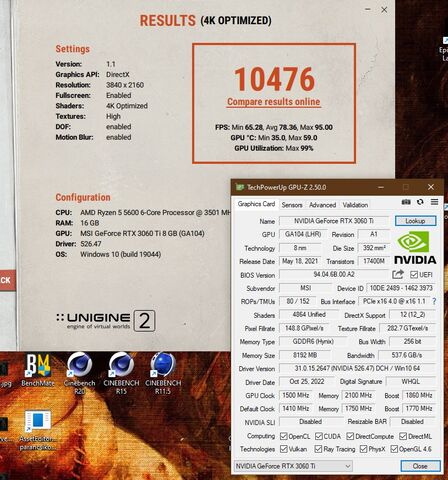Click the Driver 526.47 configuration text
448x480 pixels.
(91, 244)
